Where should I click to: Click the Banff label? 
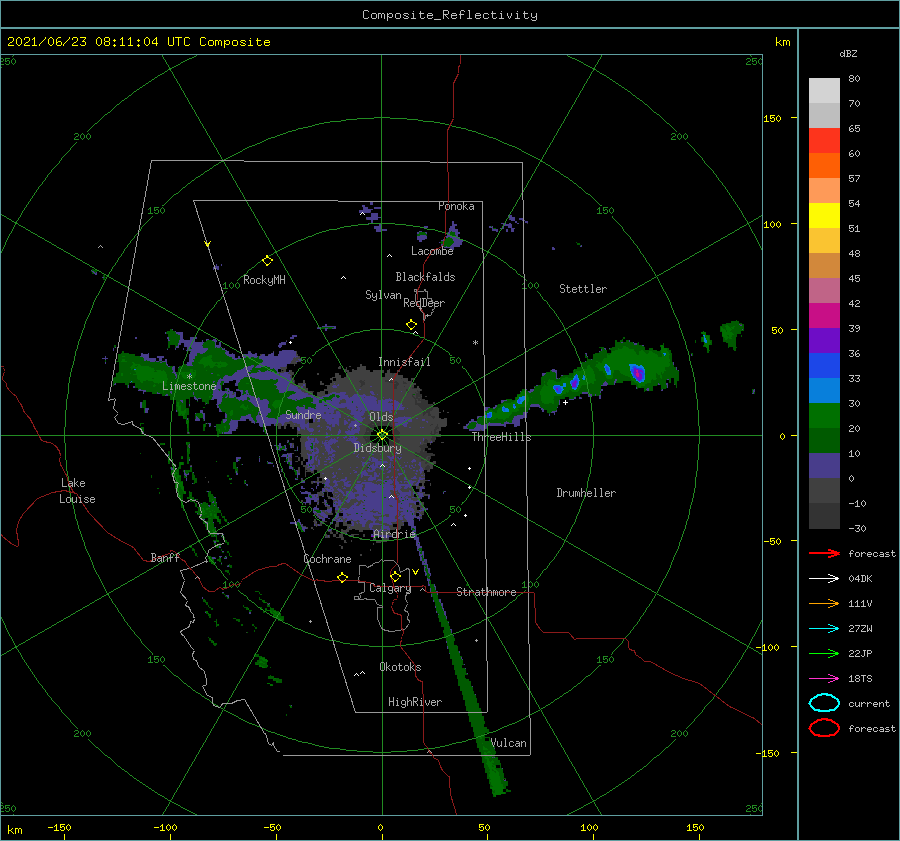tap(165, 557)
